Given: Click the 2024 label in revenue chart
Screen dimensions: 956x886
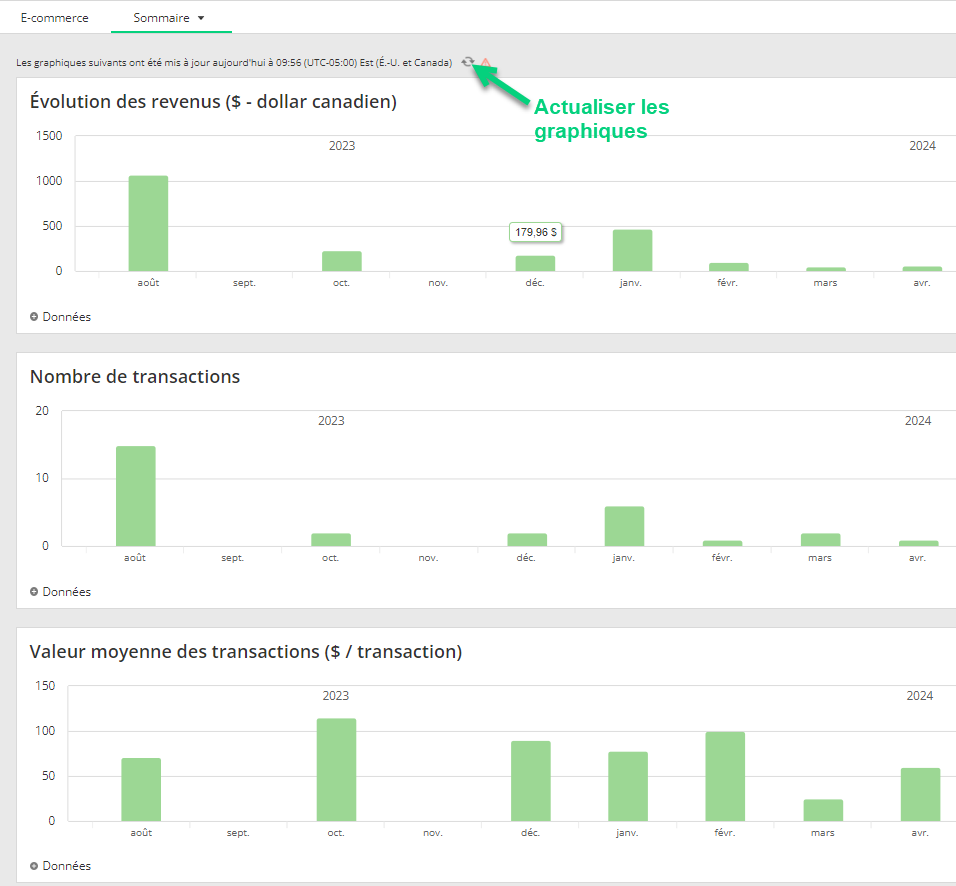Looking at the screenshot, I should [x=922, y=146].
